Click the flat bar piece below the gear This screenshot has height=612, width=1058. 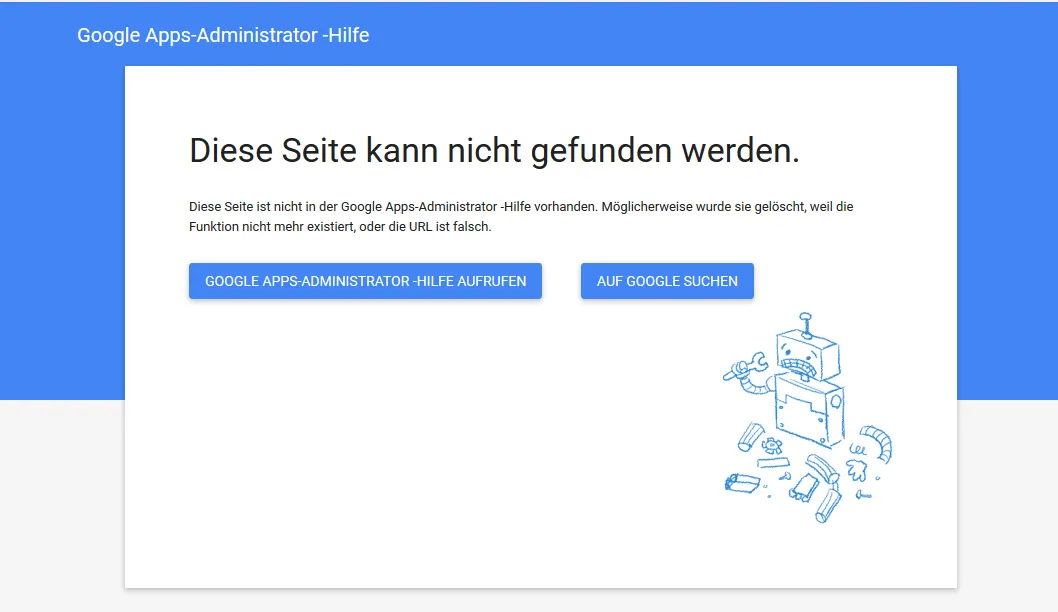coord(773,463)
